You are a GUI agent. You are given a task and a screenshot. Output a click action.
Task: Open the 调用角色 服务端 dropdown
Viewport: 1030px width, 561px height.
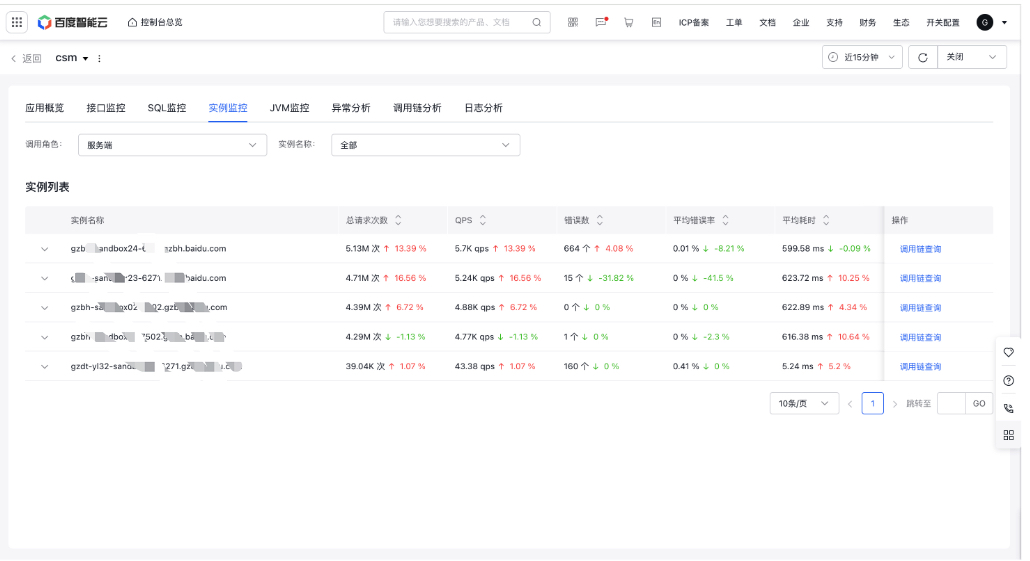point(172,145)
